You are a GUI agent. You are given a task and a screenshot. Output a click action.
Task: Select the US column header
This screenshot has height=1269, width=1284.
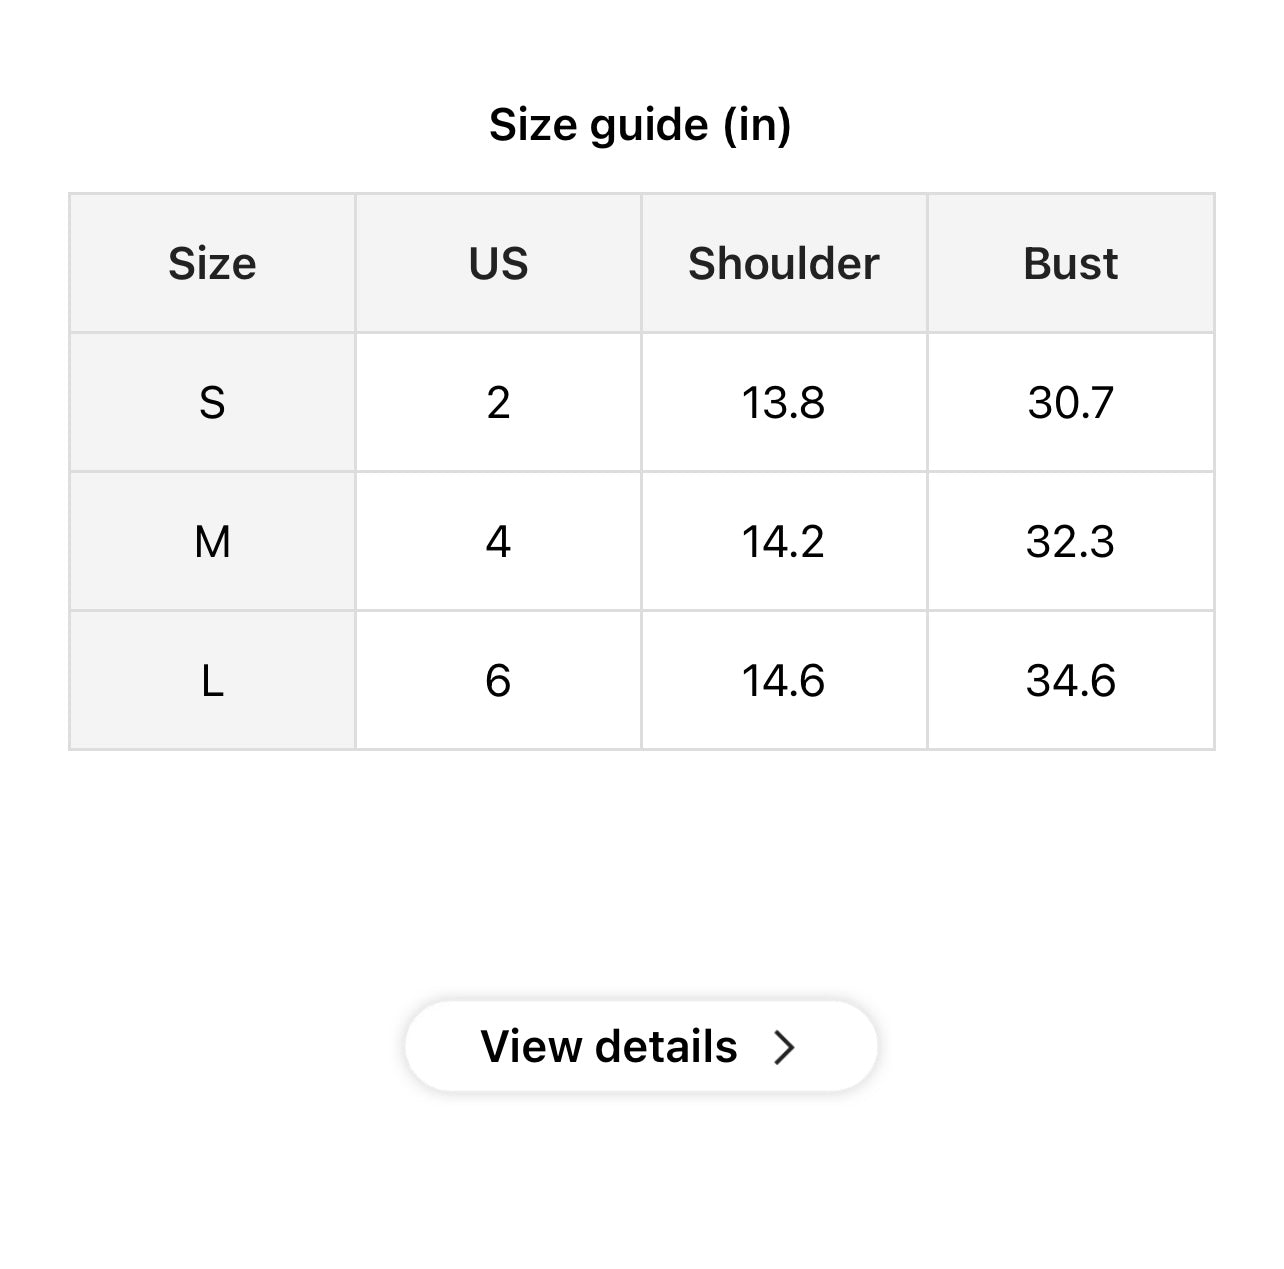click(x=498, y=264)
